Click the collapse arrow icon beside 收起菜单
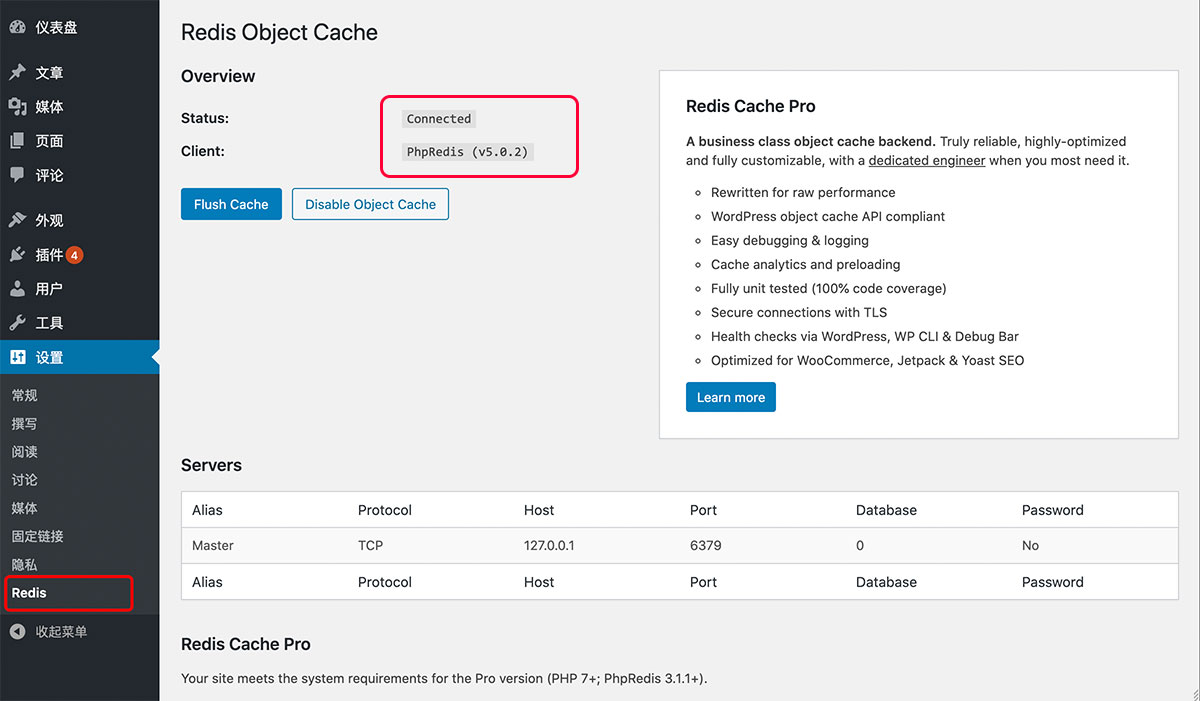The image size is (1200, 701). [x=17, y=632]
